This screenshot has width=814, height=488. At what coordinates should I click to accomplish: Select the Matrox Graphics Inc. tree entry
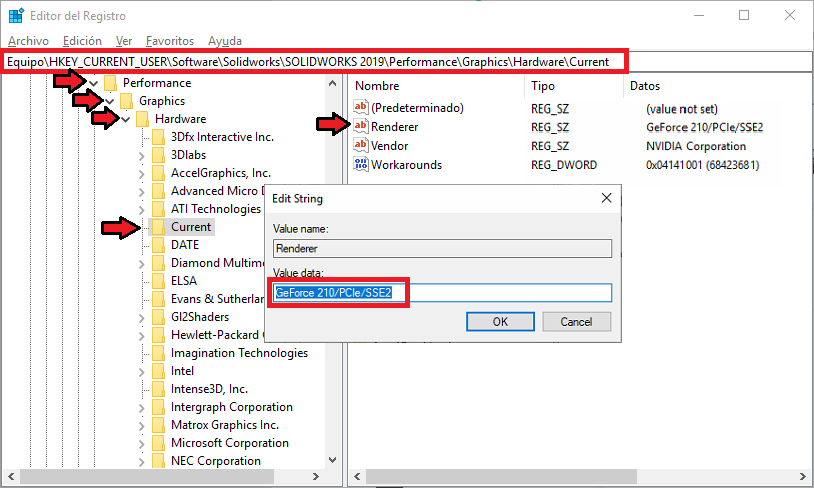(225, 425)
